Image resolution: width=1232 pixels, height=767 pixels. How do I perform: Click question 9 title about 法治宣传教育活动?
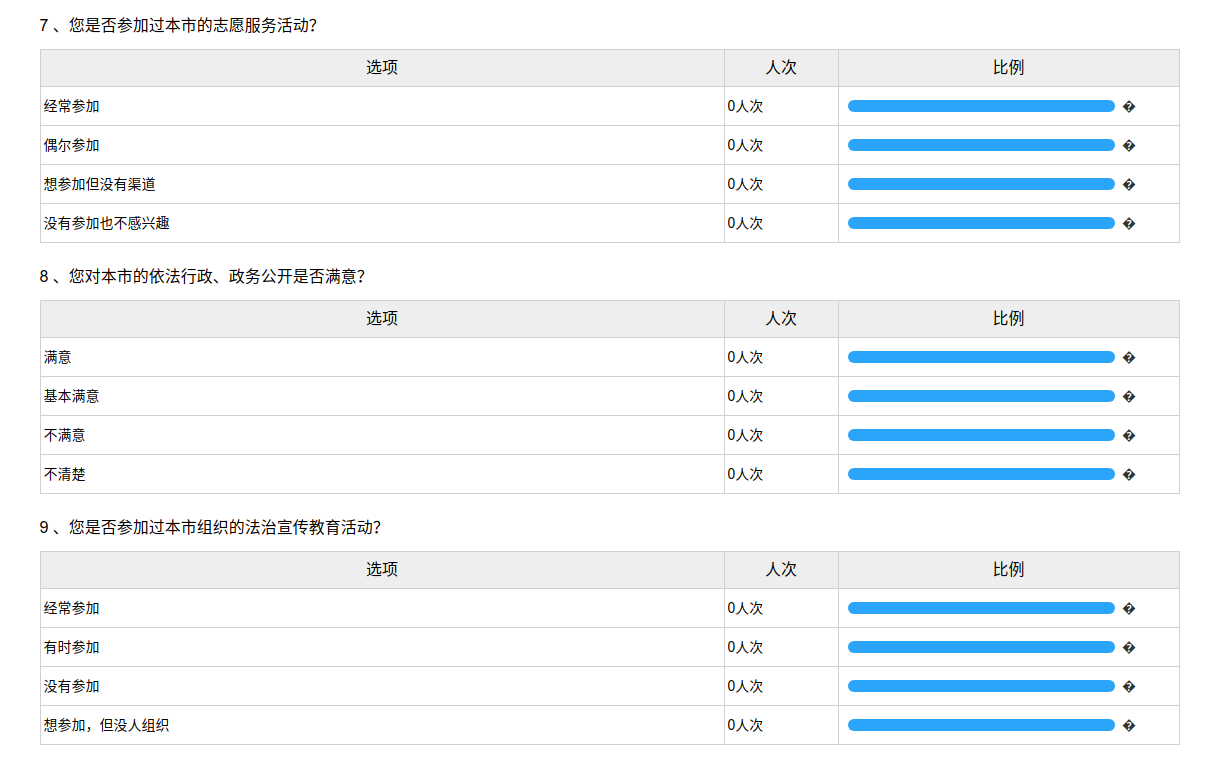click(210, 527)
